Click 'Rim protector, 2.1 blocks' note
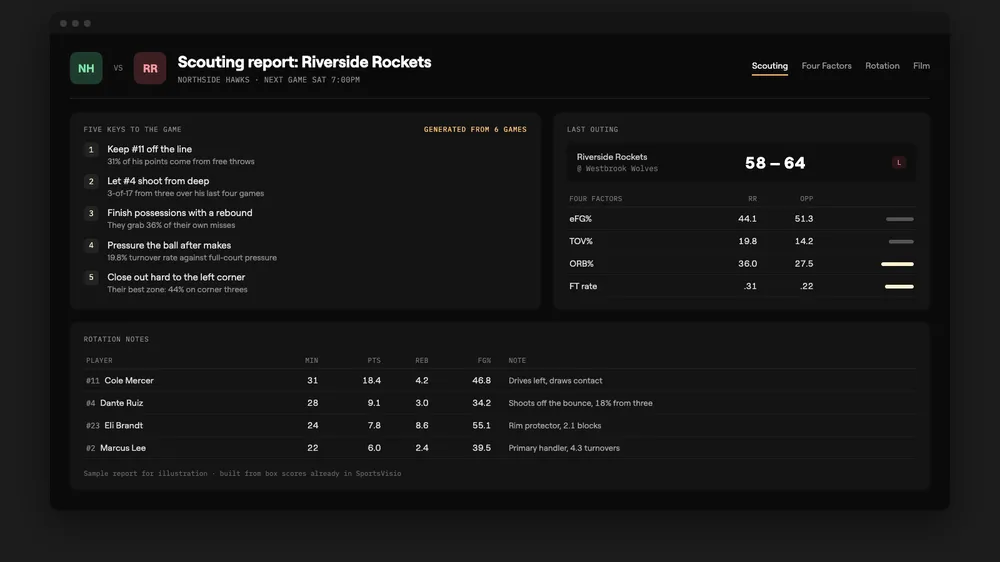Viewport: 1000px width, 562px height. coord(554,425)
